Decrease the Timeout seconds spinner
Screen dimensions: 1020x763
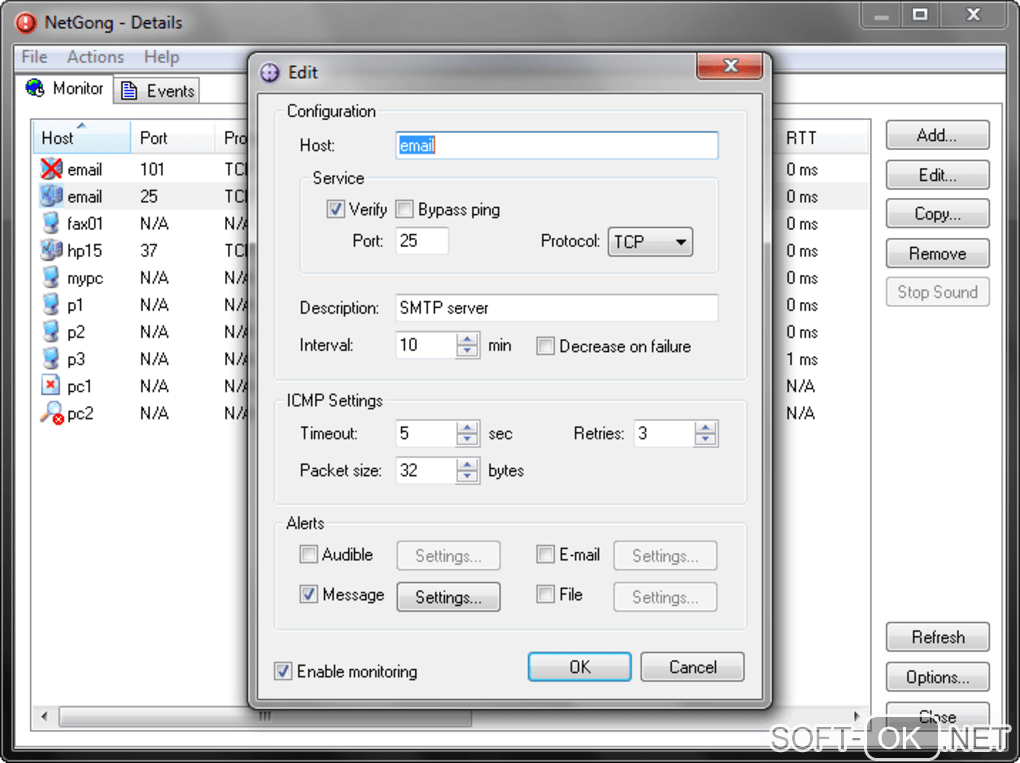(467, 440)
